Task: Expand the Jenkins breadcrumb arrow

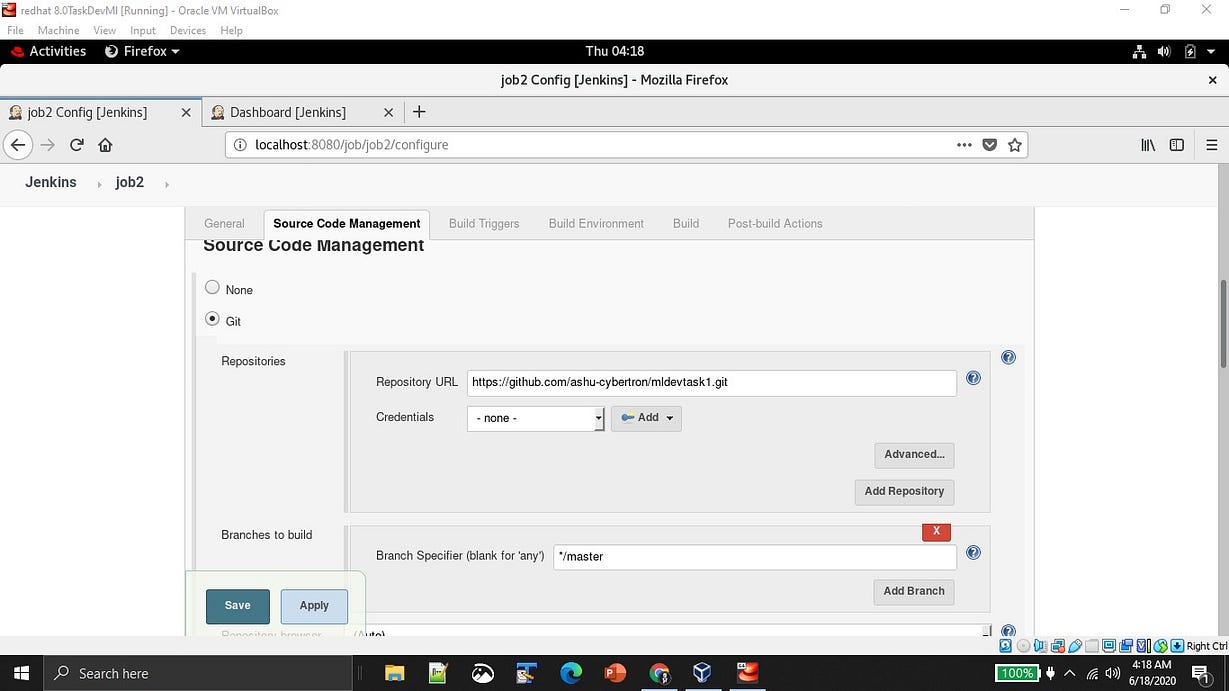Action: (x=99, y=184)
